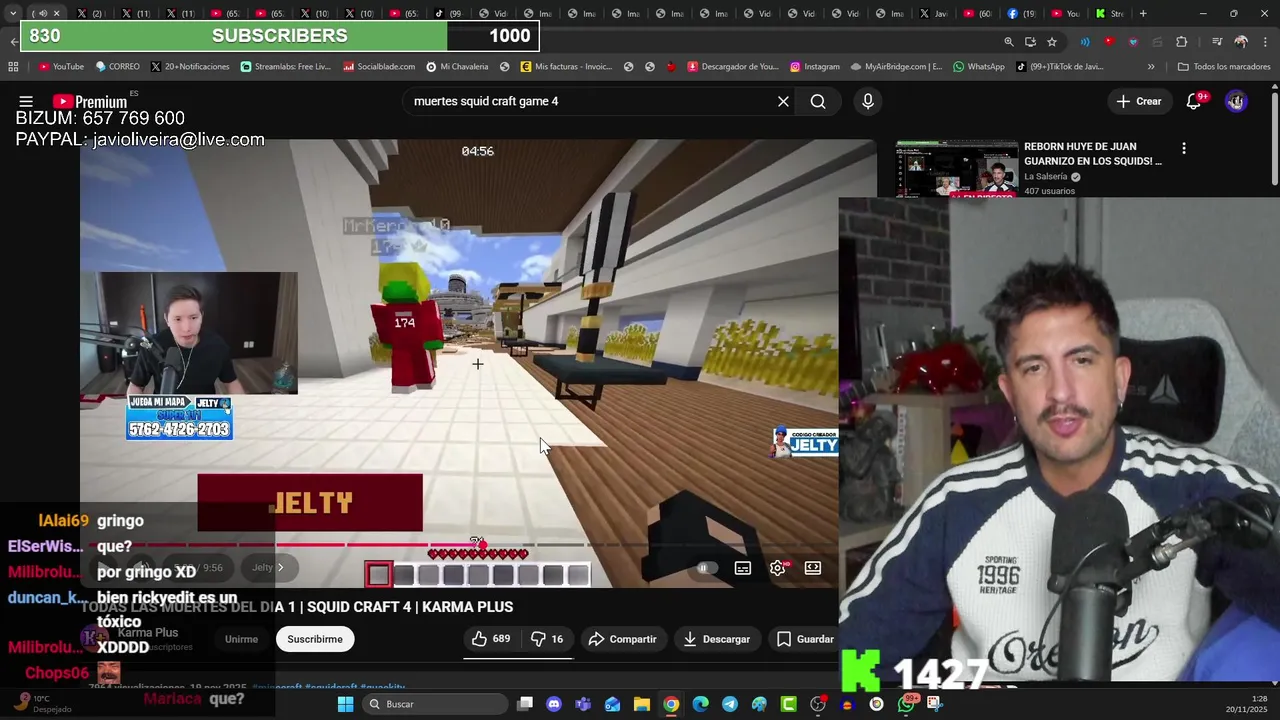Open the Karma Plus channel name

tap(148, 633)
